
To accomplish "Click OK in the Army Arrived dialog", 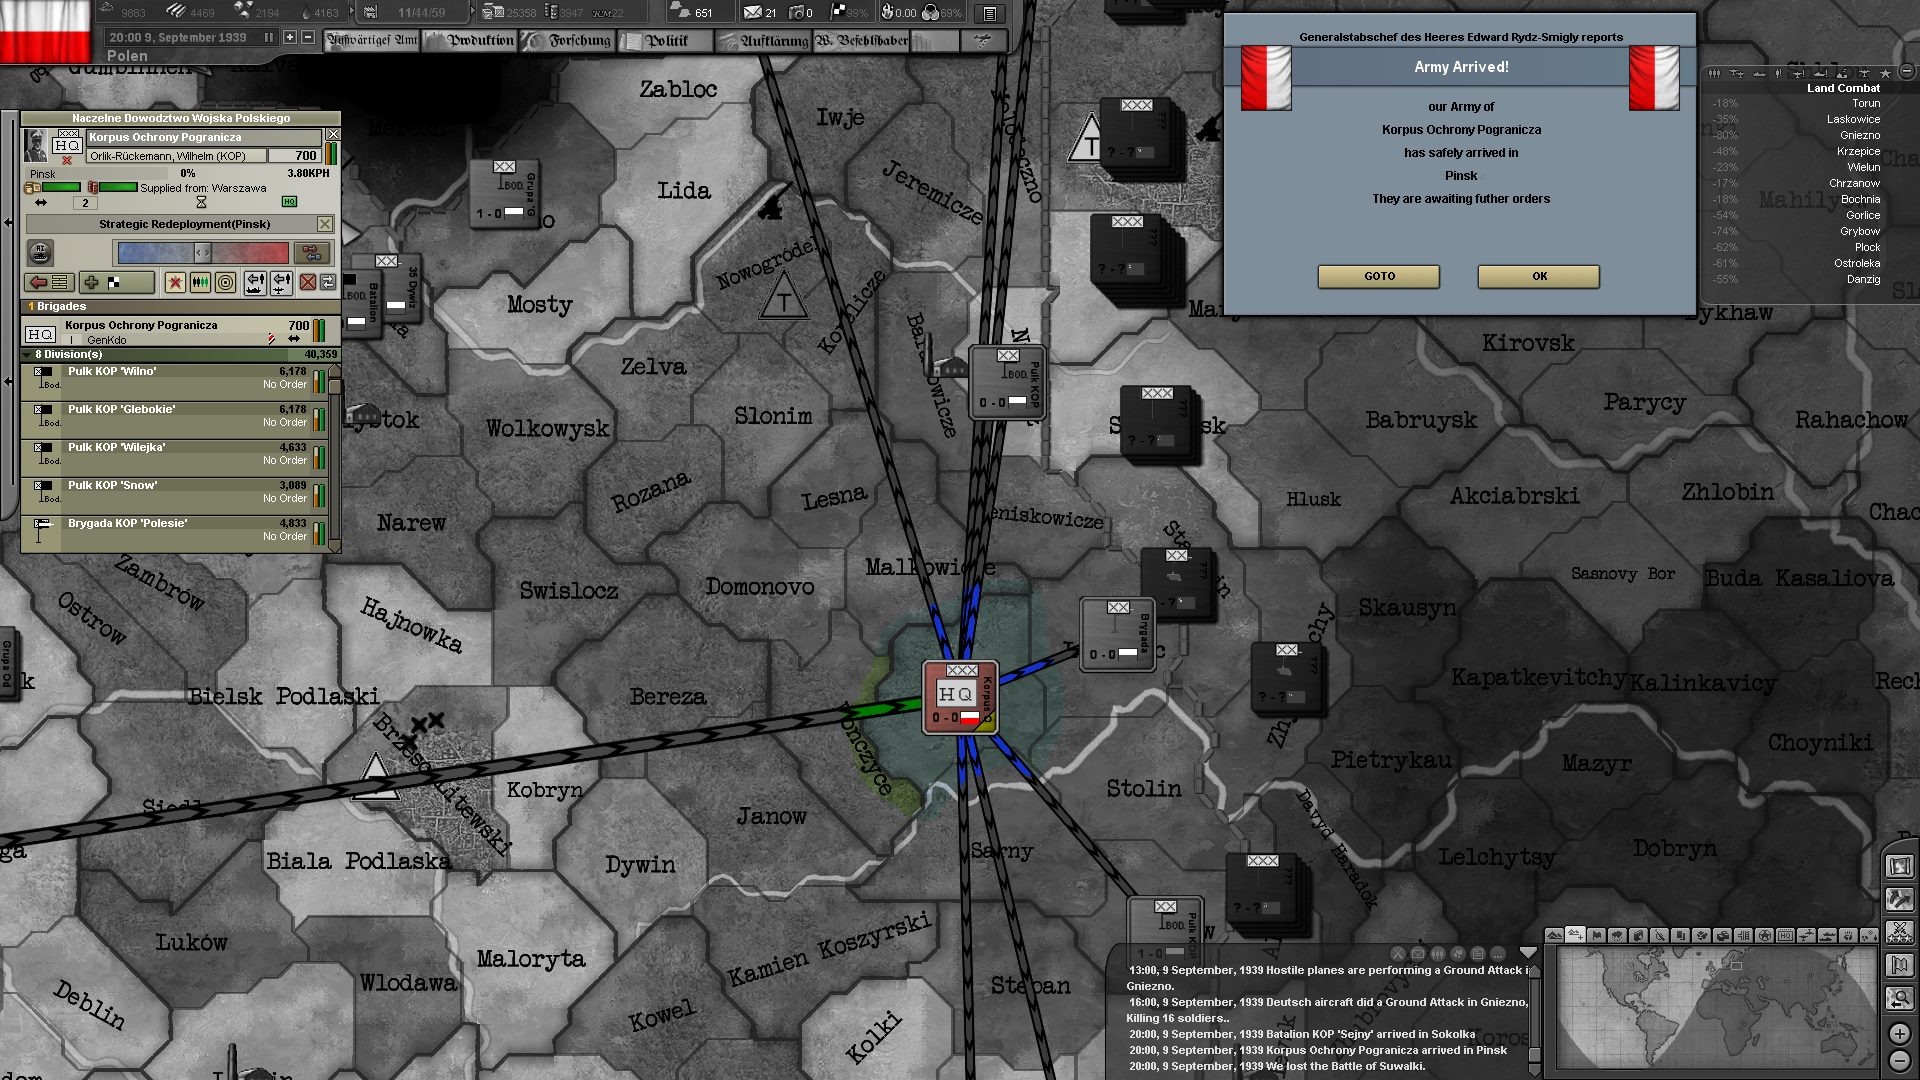I will click(1539, 276).
